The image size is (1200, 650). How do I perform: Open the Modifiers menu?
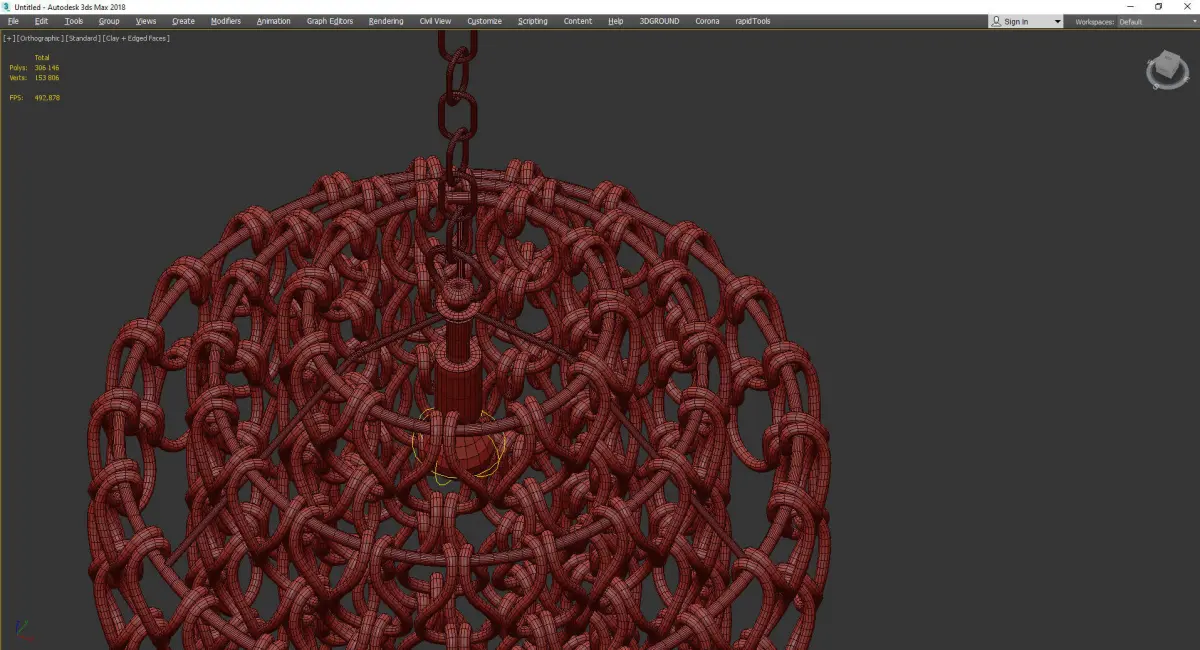(226, 21)
